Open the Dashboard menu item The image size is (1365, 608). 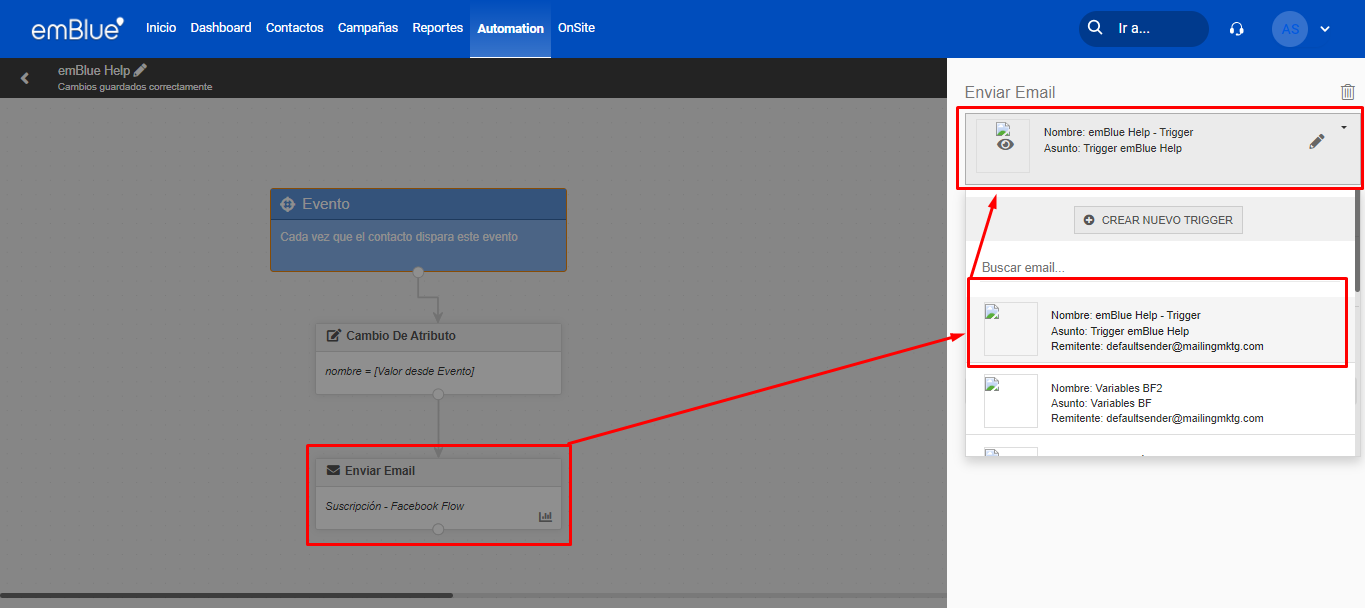click(221, 28)
